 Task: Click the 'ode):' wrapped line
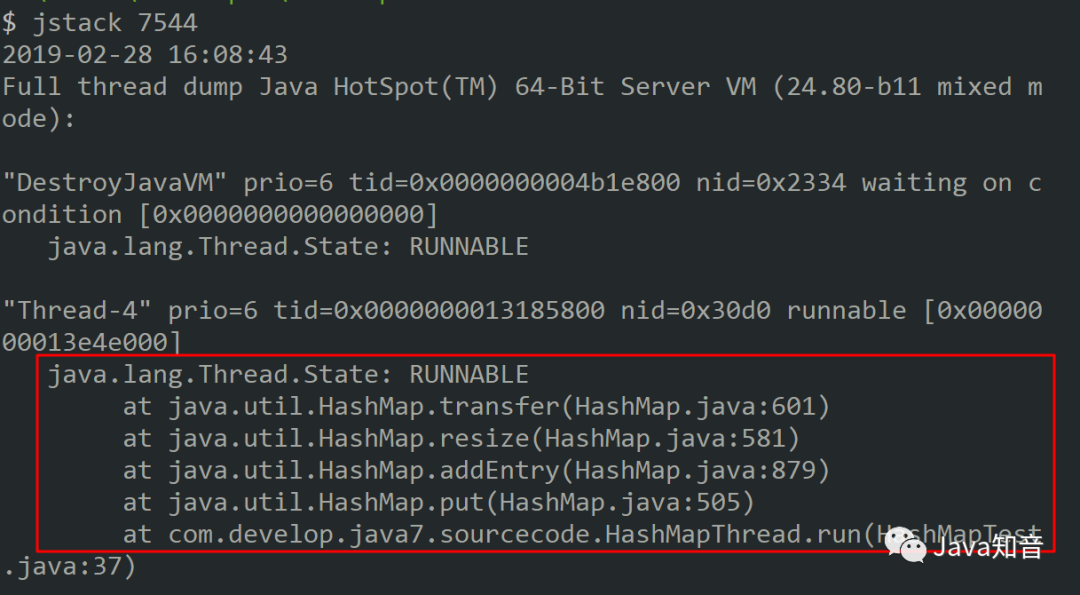point(39,118)
